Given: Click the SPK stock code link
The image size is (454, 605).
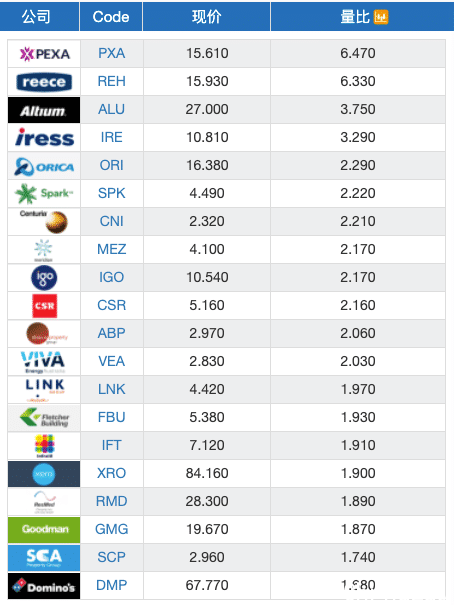Looking at the screenshot, I should point(111,193).
